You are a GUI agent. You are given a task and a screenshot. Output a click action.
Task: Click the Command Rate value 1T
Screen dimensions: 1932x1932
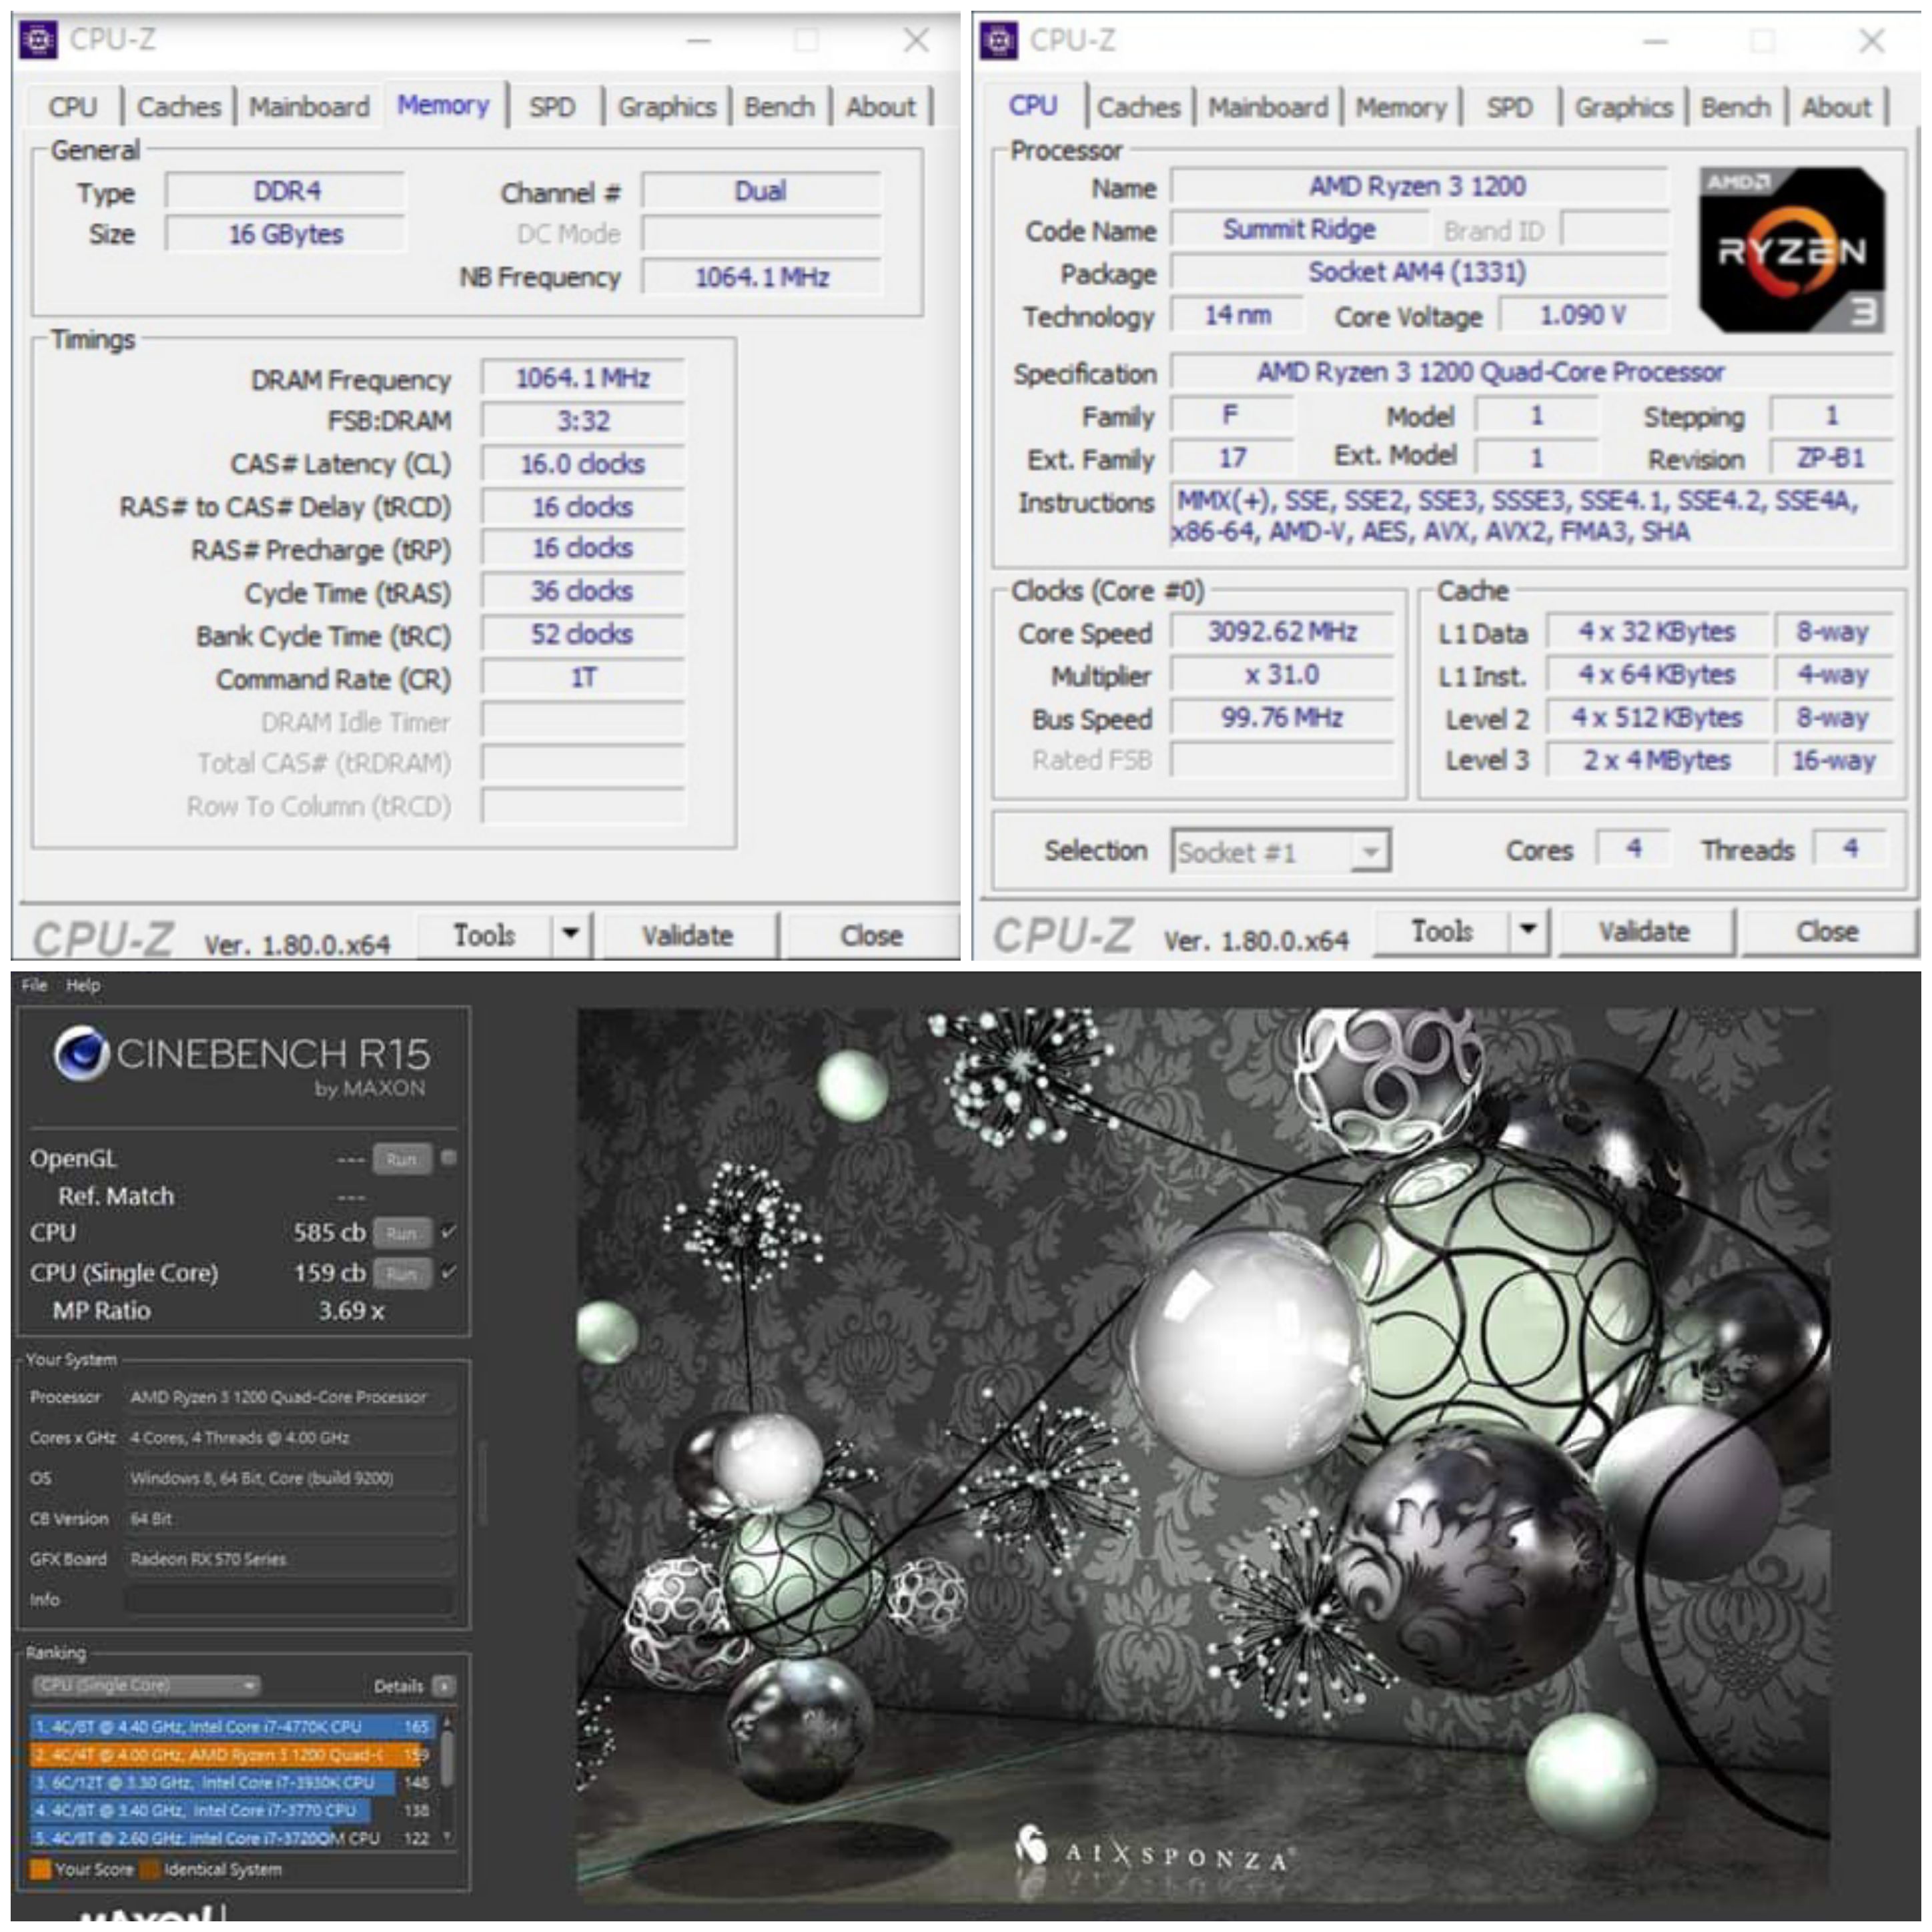tap(583, 678)
